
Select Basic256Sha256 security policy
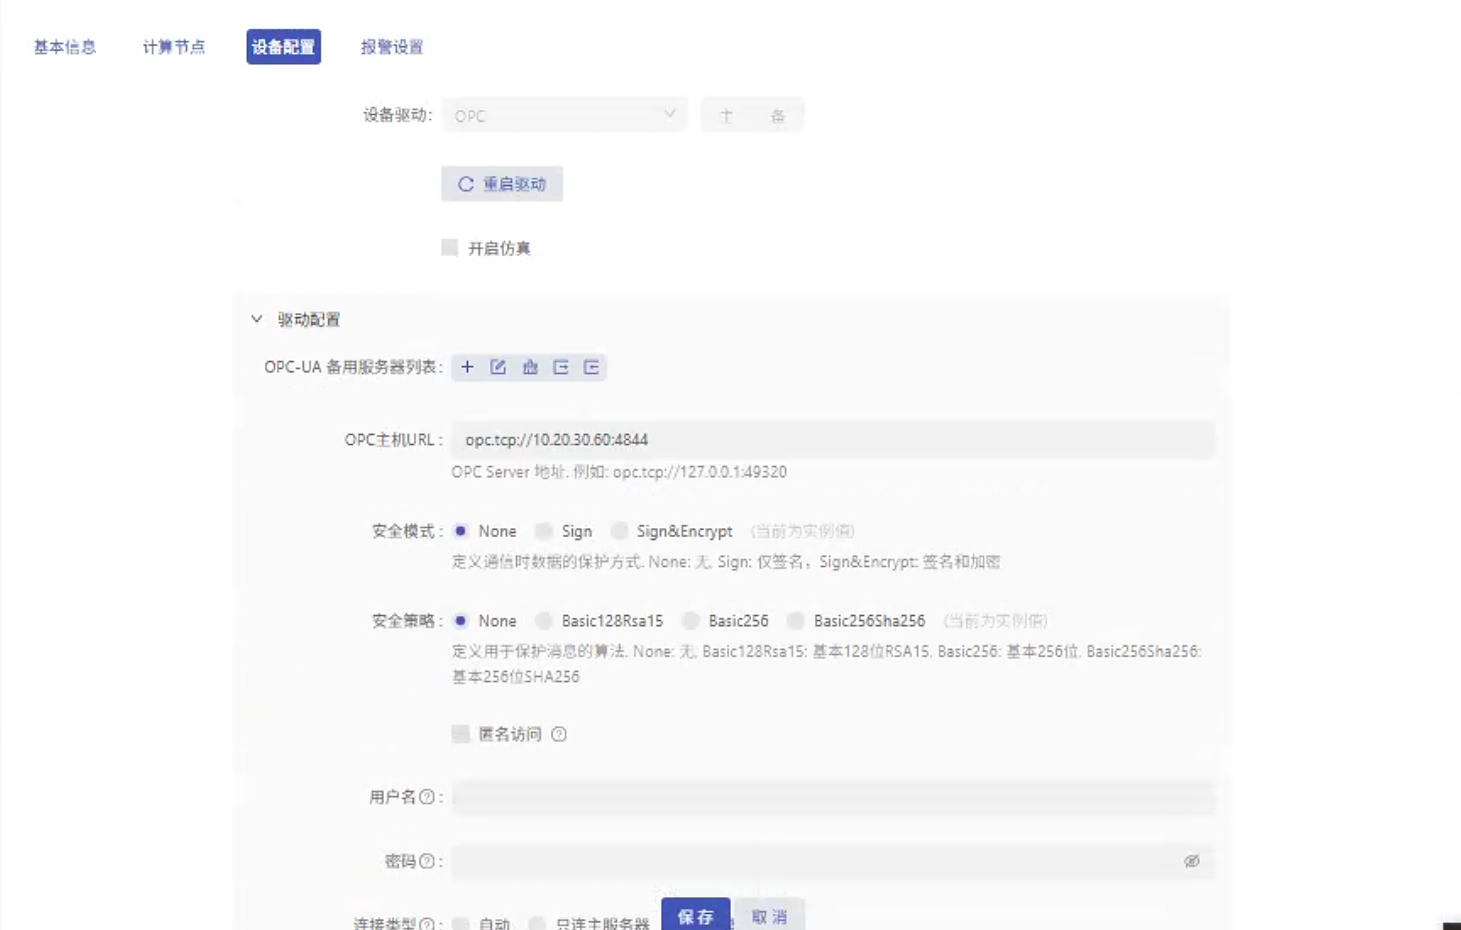point(796,621)
